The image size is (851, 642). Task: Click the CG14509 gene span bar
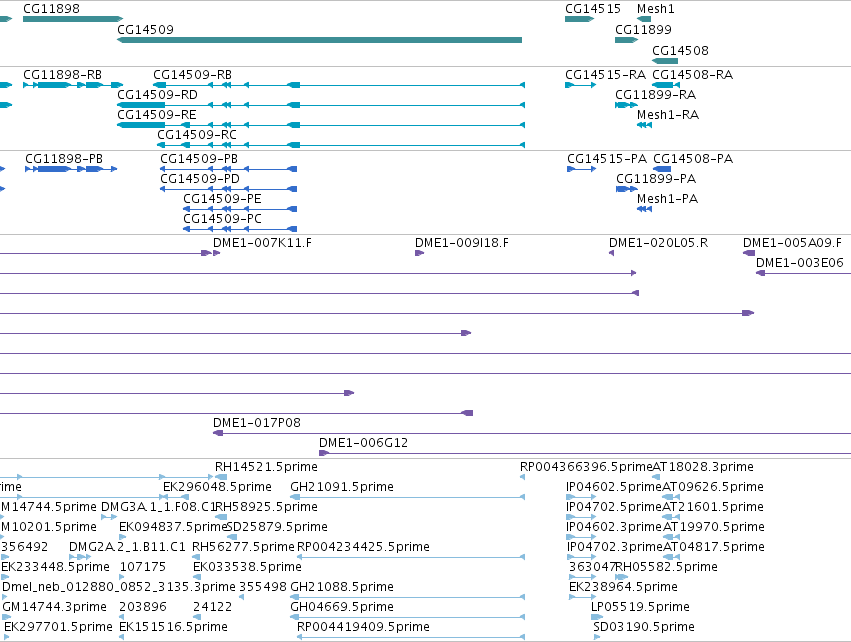tap(320, 40)
